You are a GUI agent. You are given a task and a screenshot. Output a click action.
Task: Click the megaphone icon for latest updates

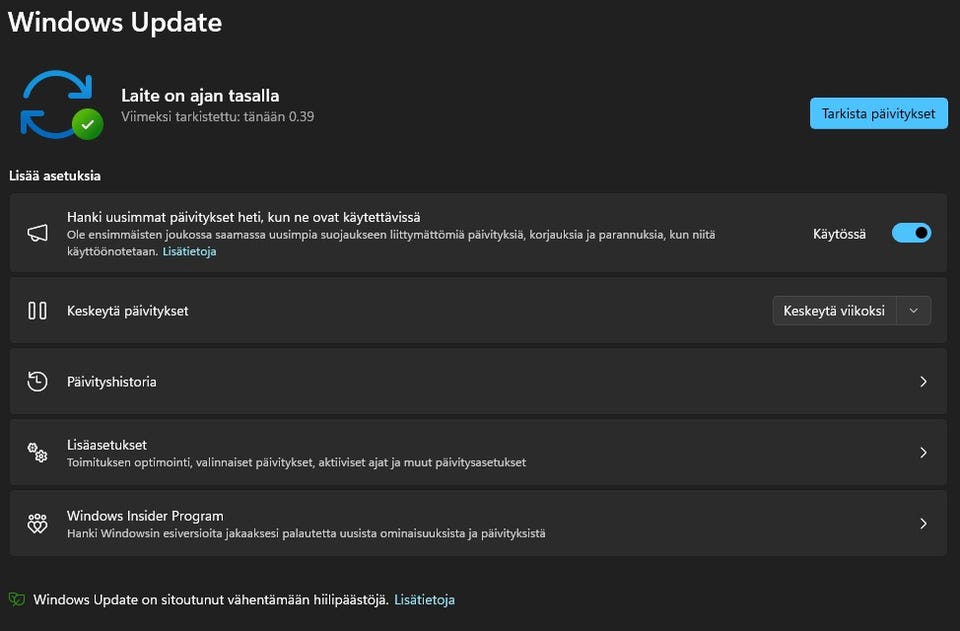(x=37, y=233)
